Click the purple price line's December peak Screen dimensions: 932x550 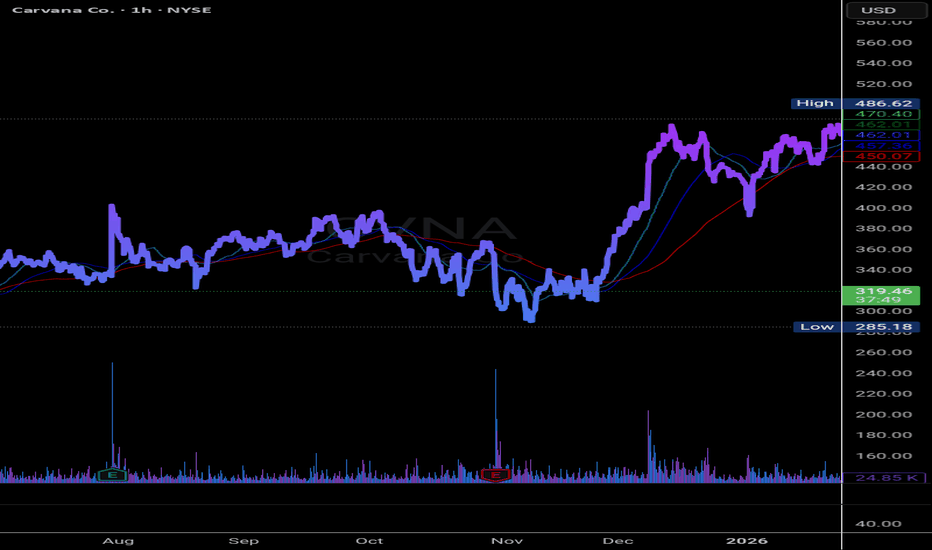pos(672,128)
